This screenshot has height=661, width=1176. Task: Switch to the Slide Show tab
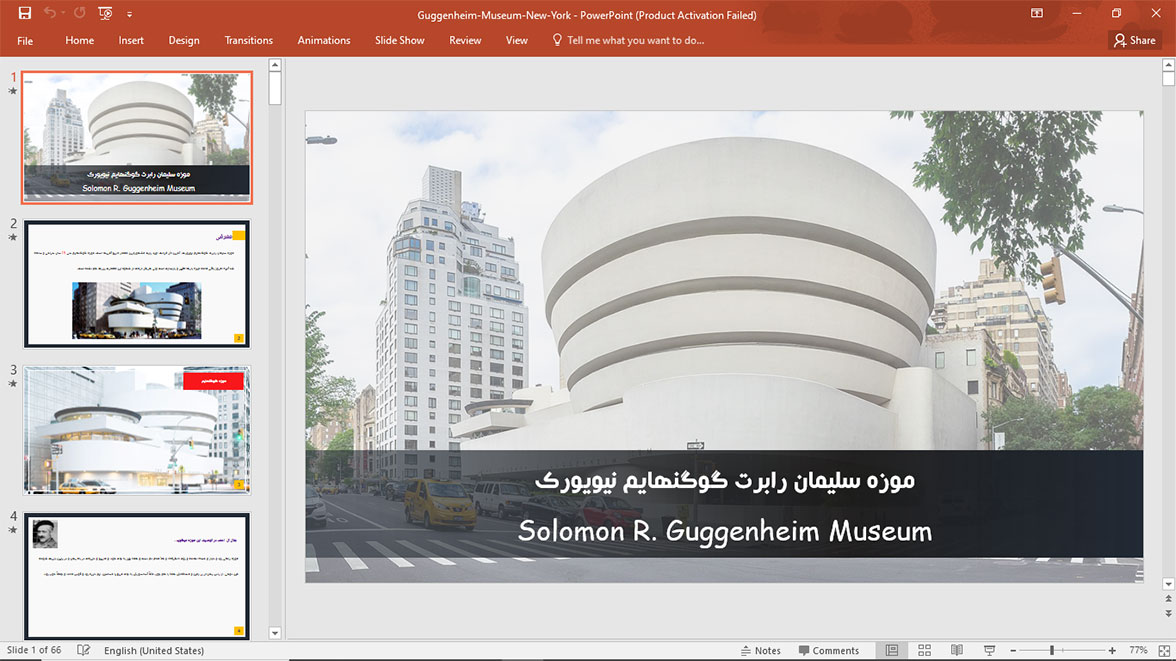(x=400, y=41)
